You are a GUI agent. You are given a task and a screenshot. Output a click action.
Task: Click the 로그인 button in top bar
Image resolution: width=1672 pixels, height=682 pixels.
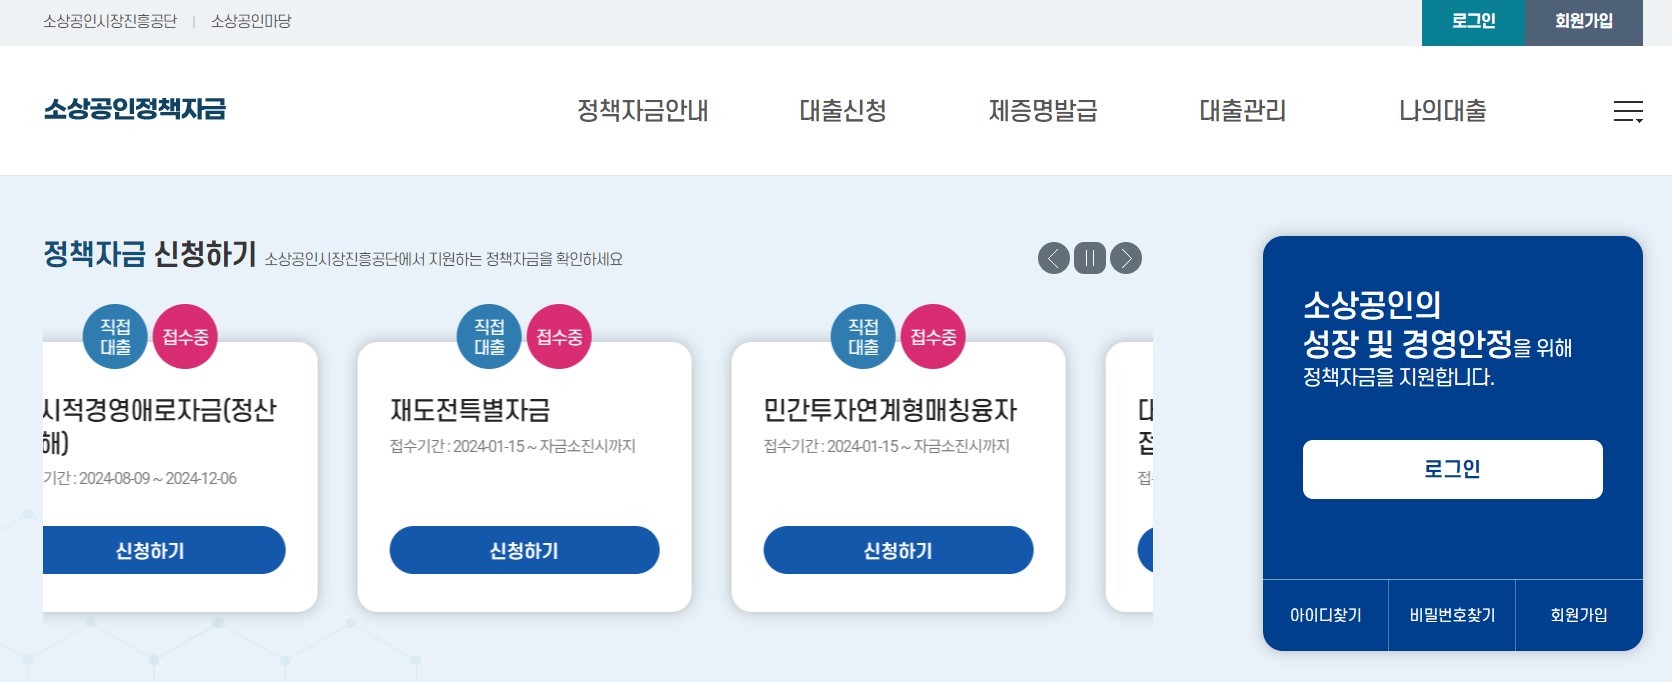click(x=1472, y=22)
